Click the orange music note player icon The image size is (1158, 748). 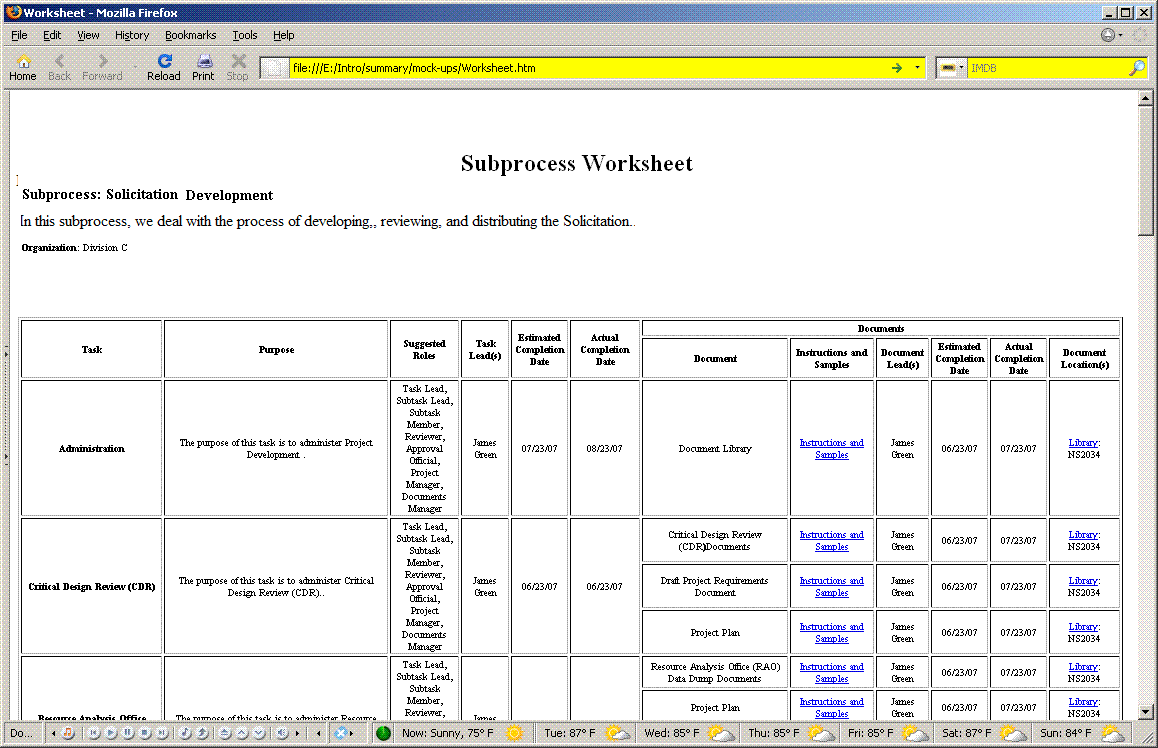coord(67,733)
